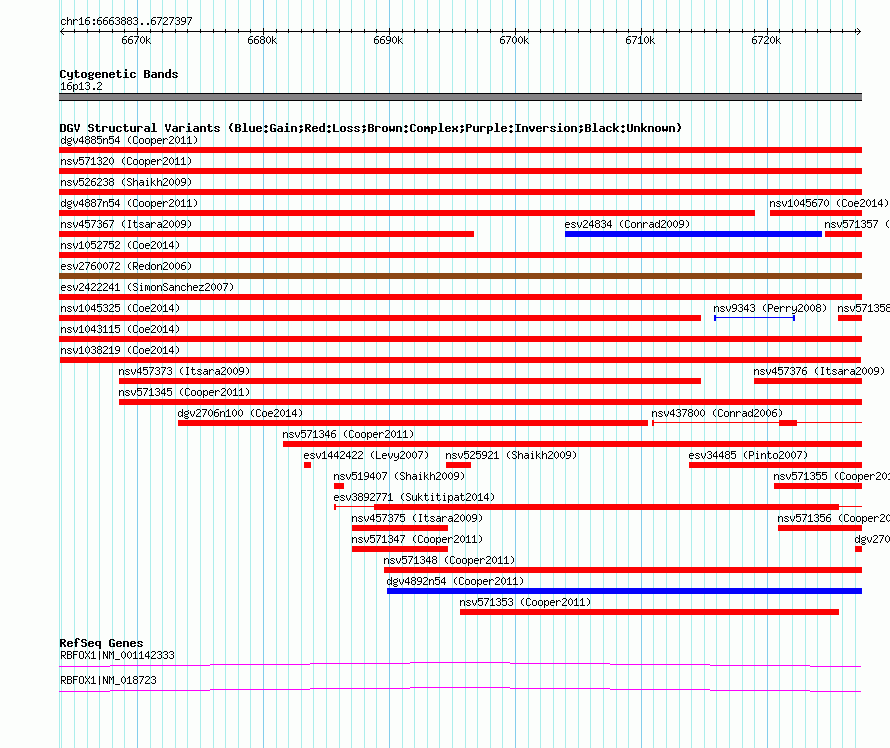
Task: Open esv2422241 (SimonSanchez2007) variant
Action: click(x=147, y=287)
